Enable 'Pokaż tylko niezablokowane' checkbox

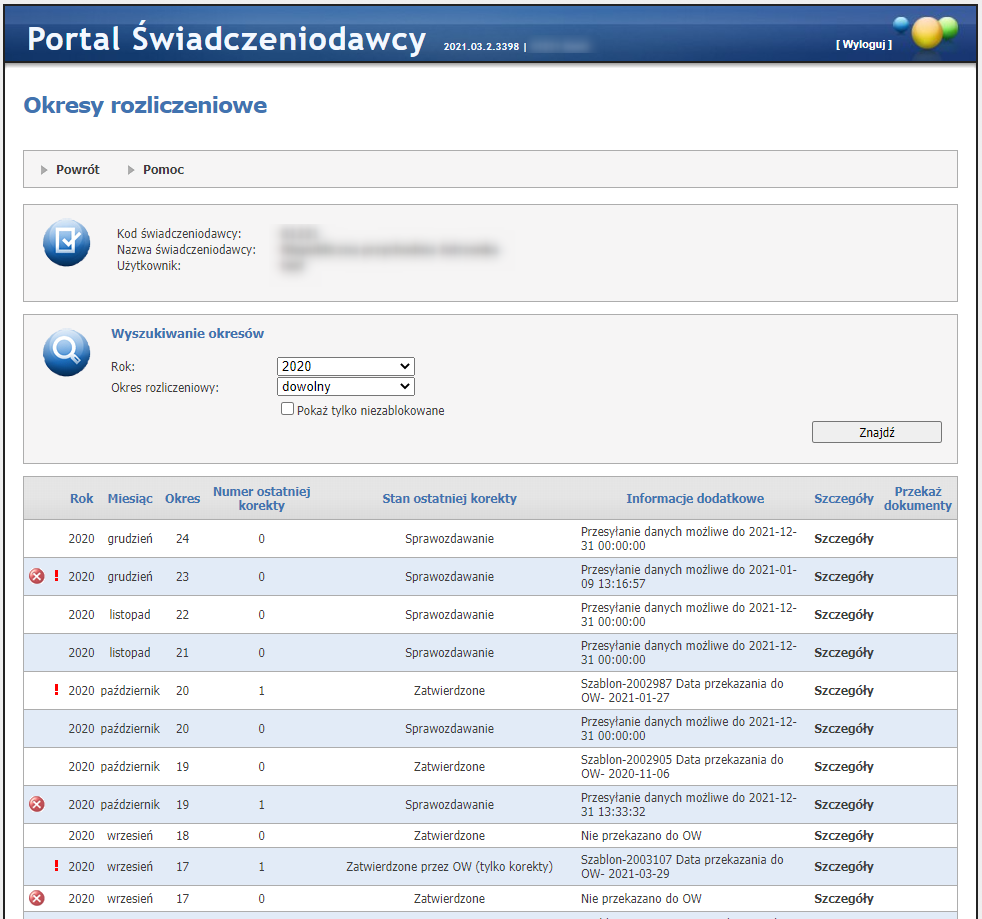[x=288, y=409]
